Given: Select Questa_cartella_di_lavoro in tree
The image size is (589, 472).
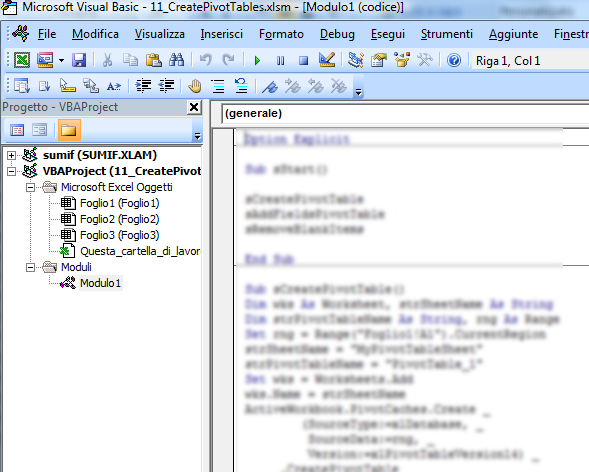Looking at the screenshot, I should [x=140, y=251].
